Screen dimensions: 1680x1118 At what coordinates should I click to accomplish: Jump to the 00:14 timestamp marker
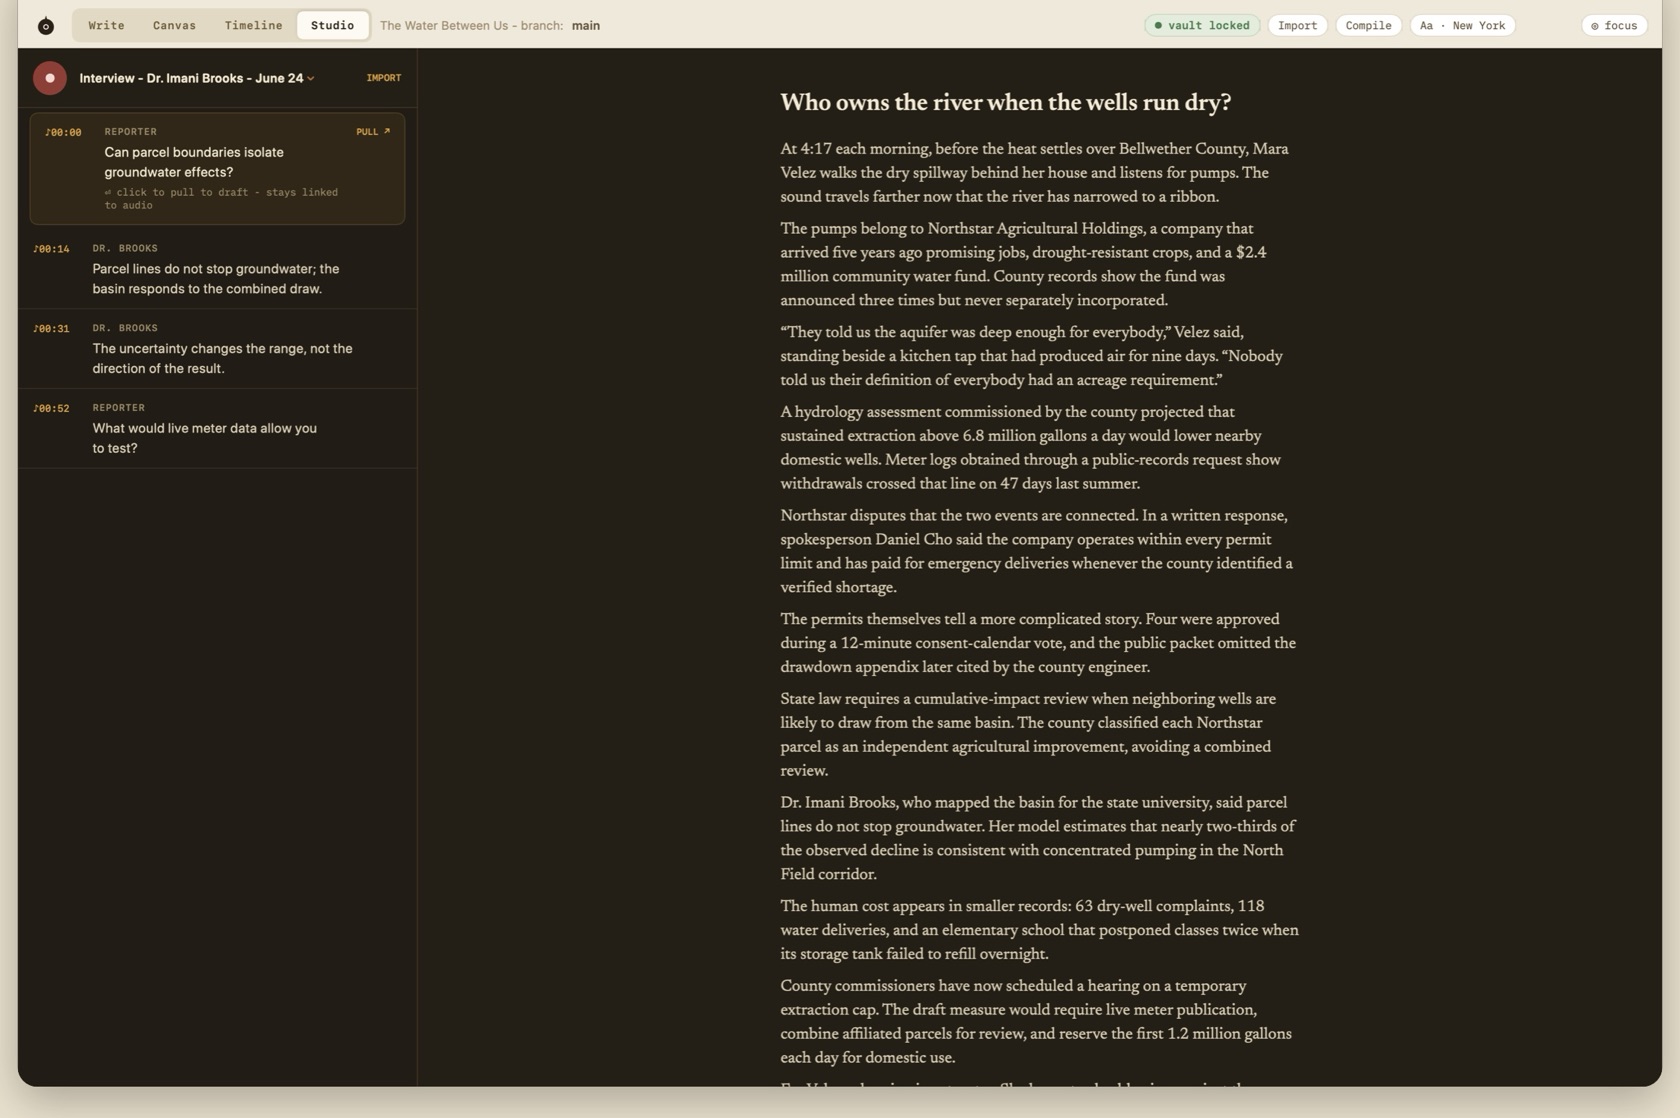click(x=51, y=249)
